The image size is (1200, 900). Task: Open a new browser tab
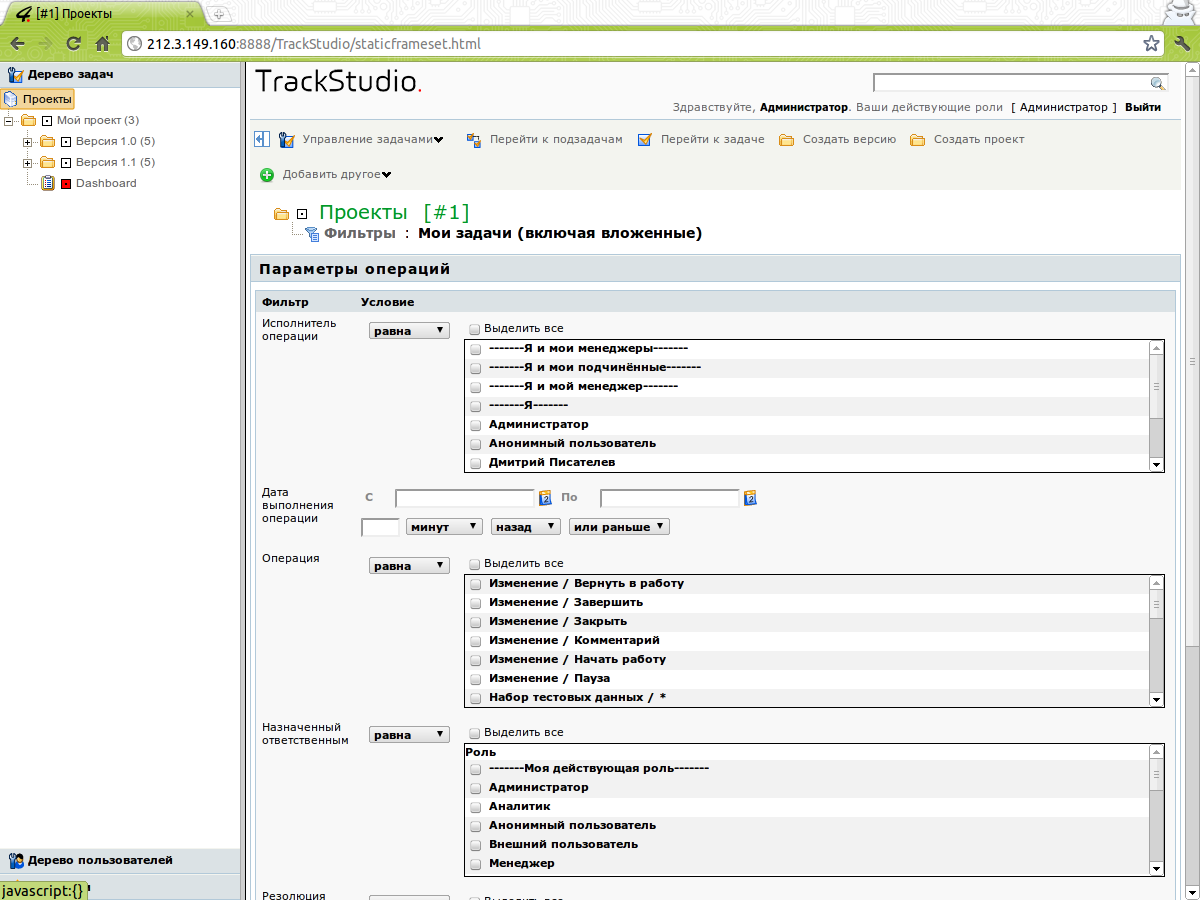219,14
